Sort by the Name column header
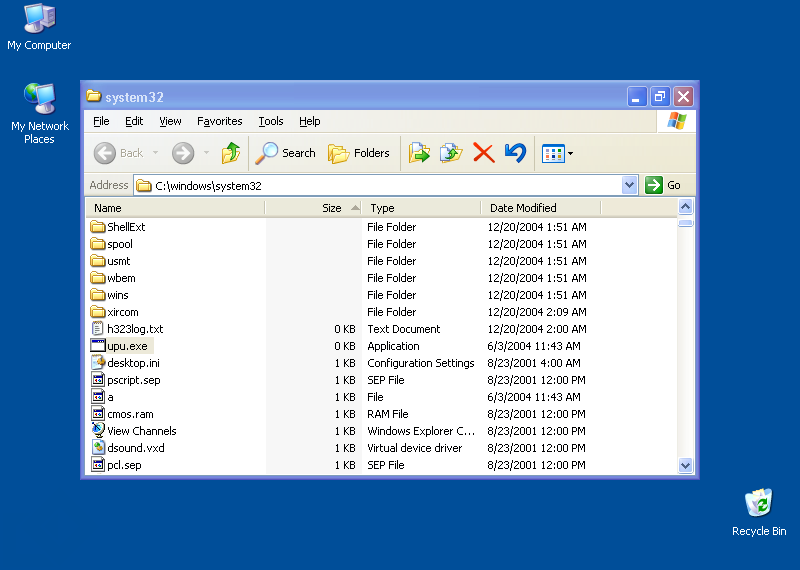The width and height of the screenshot is (800, 570). pyautogui.click(x=175, y=208)
